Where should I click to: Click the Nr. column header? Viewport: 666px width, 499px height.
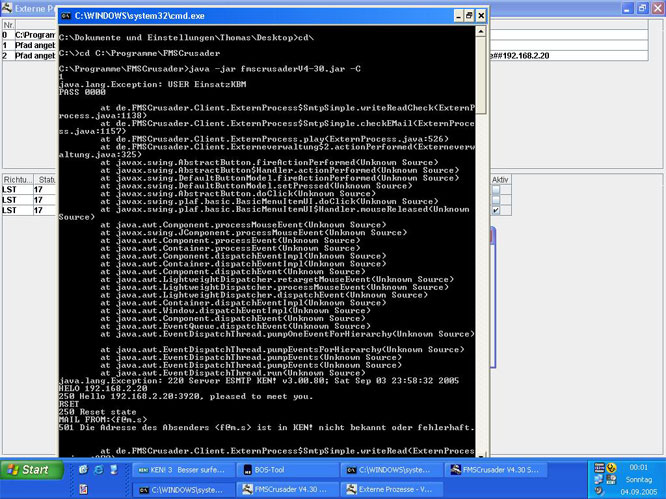point(6,24)
